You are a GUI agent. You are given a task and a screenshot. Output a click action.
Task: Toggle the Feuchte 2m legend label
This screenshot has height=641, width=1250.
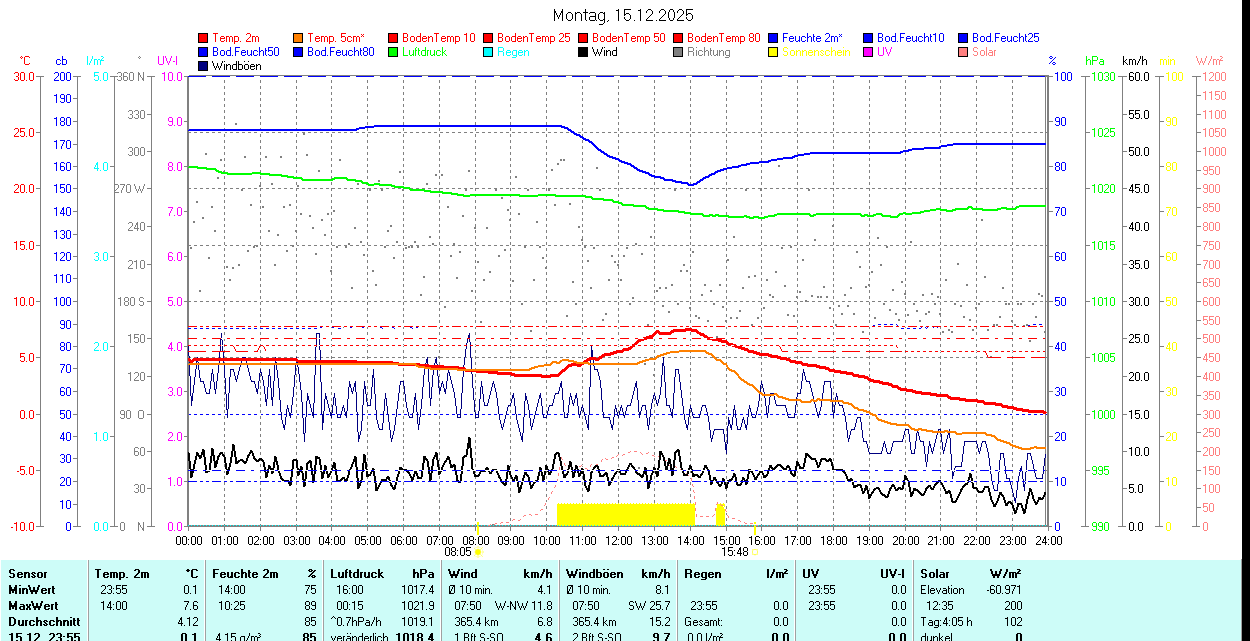coord(814,38)
